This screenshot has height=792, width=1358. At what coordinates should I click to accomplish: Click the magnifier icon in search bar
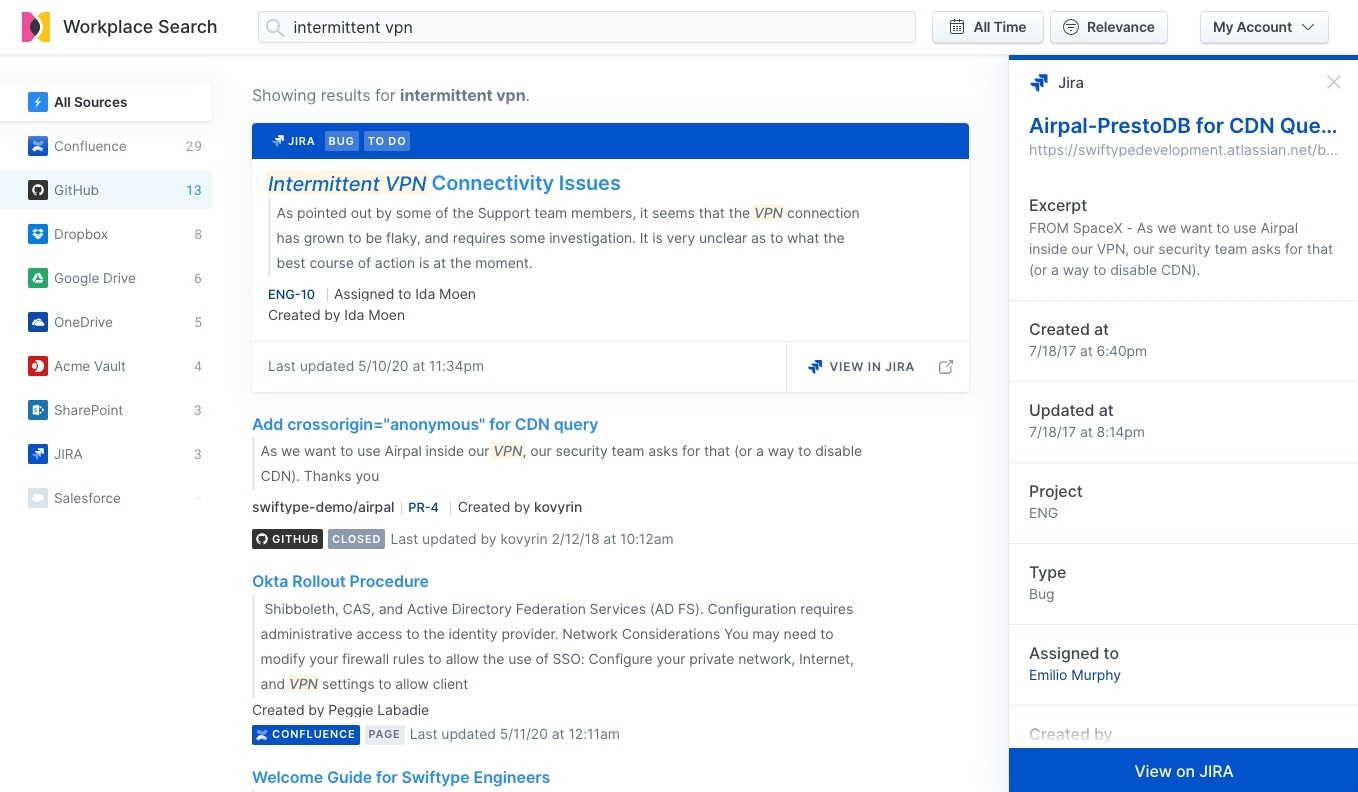click(x=274, y=27)
